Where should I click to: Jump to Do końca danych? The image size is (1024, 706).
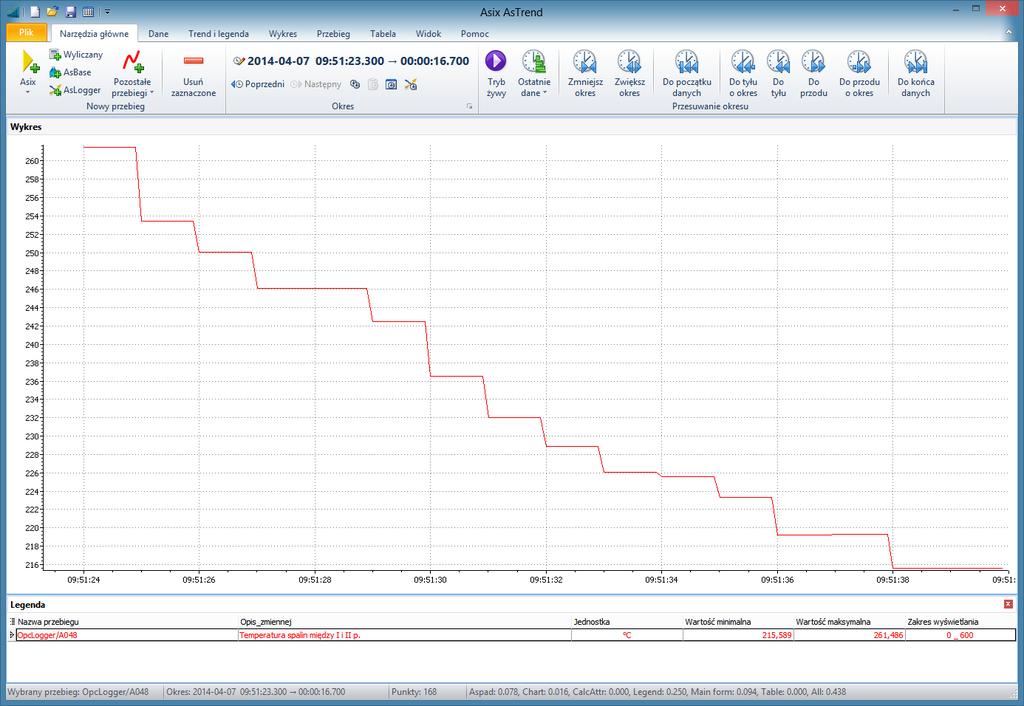click(916, 73)
